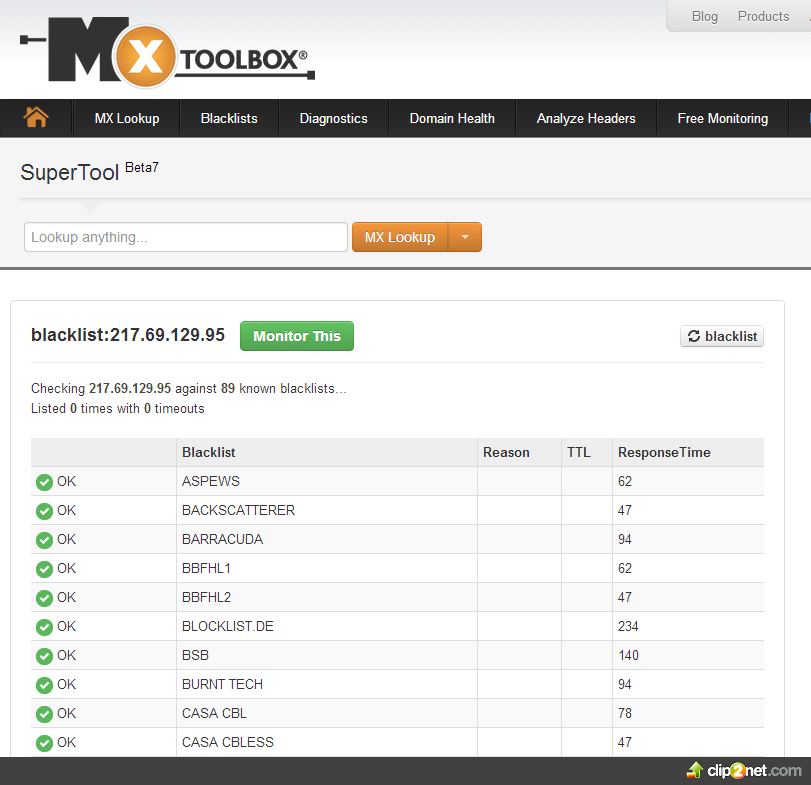
Task: Open the Domain Health menu item
Action: click(452, 118)
